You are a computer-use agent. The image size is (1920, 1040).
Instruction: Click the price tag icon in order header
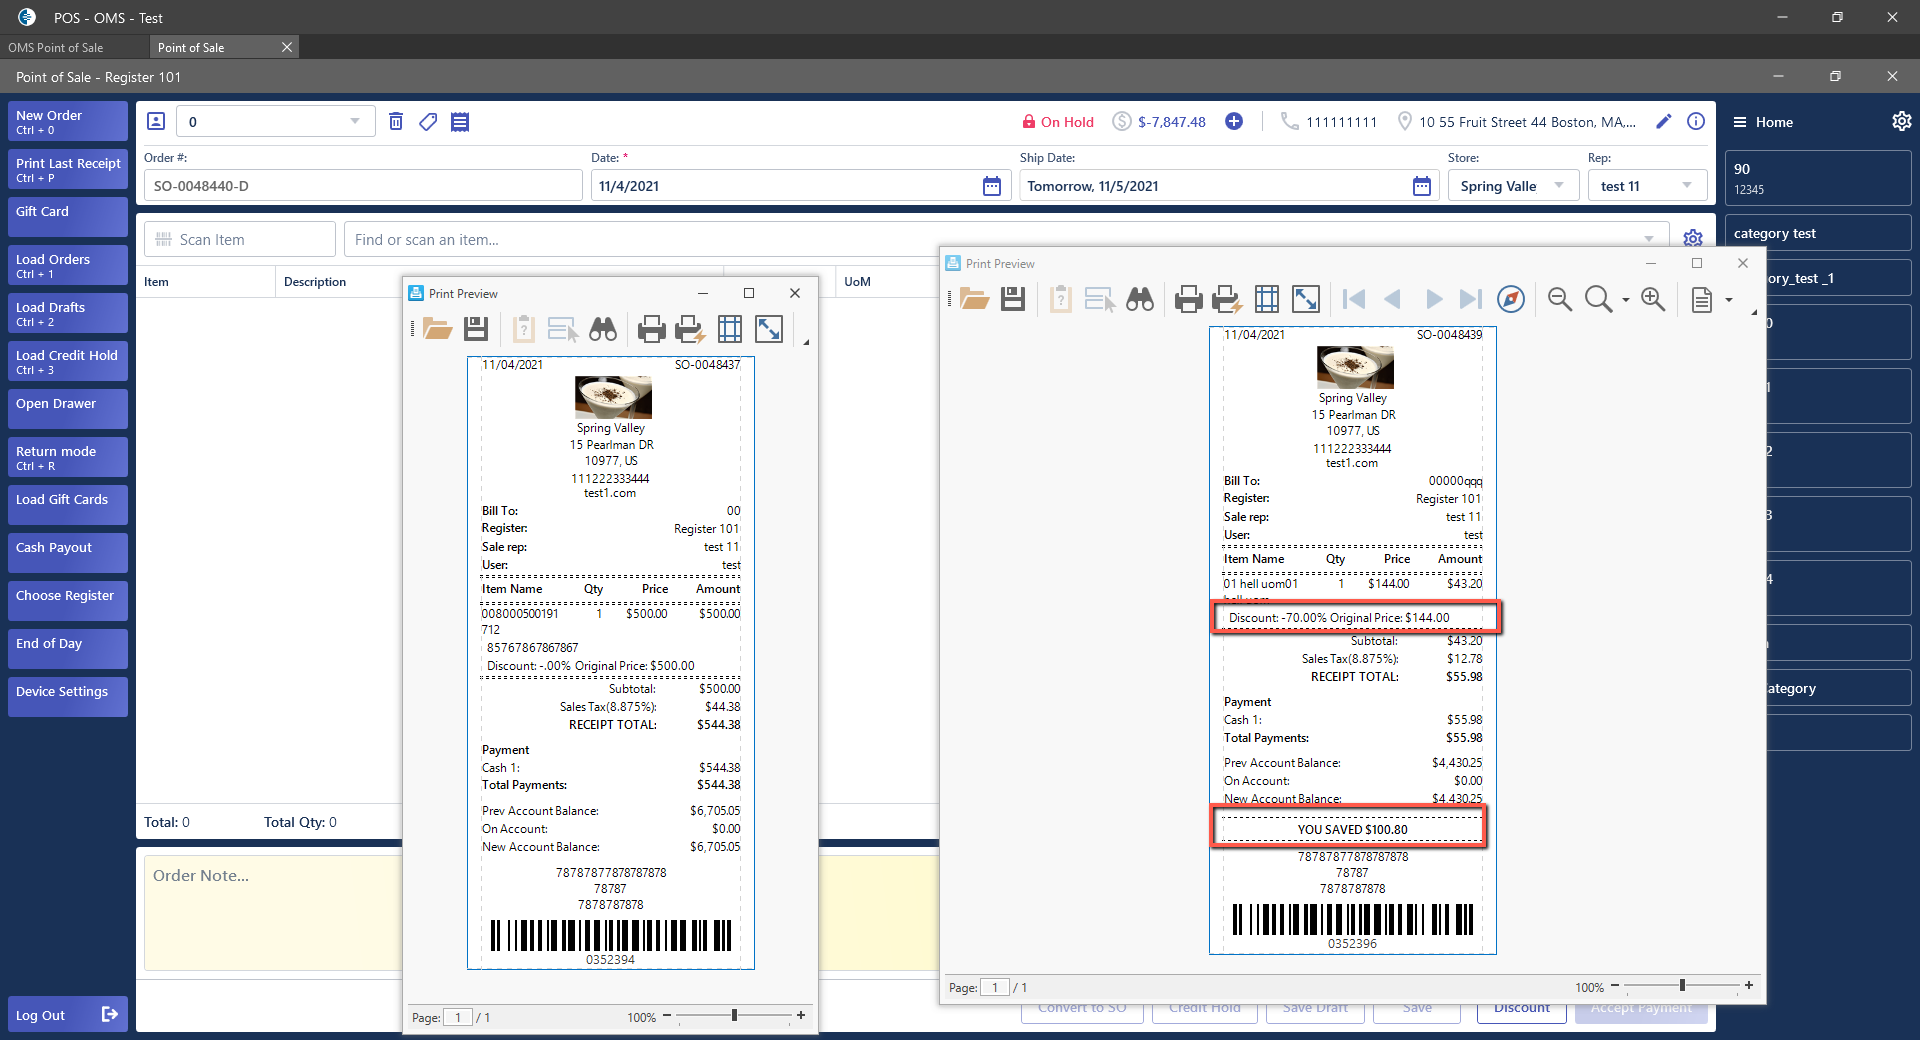click(428, 122)
